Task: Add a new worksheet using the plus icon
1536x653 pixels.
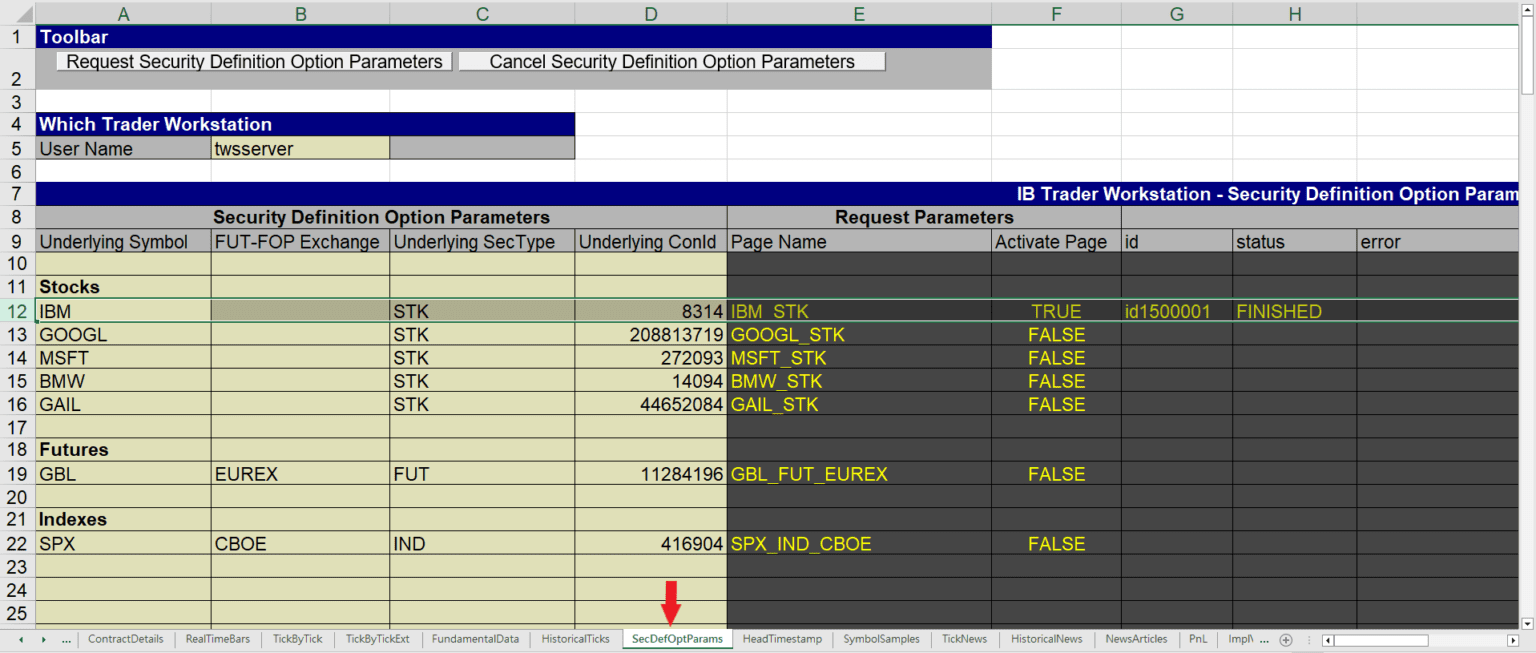Action: 1286,639
